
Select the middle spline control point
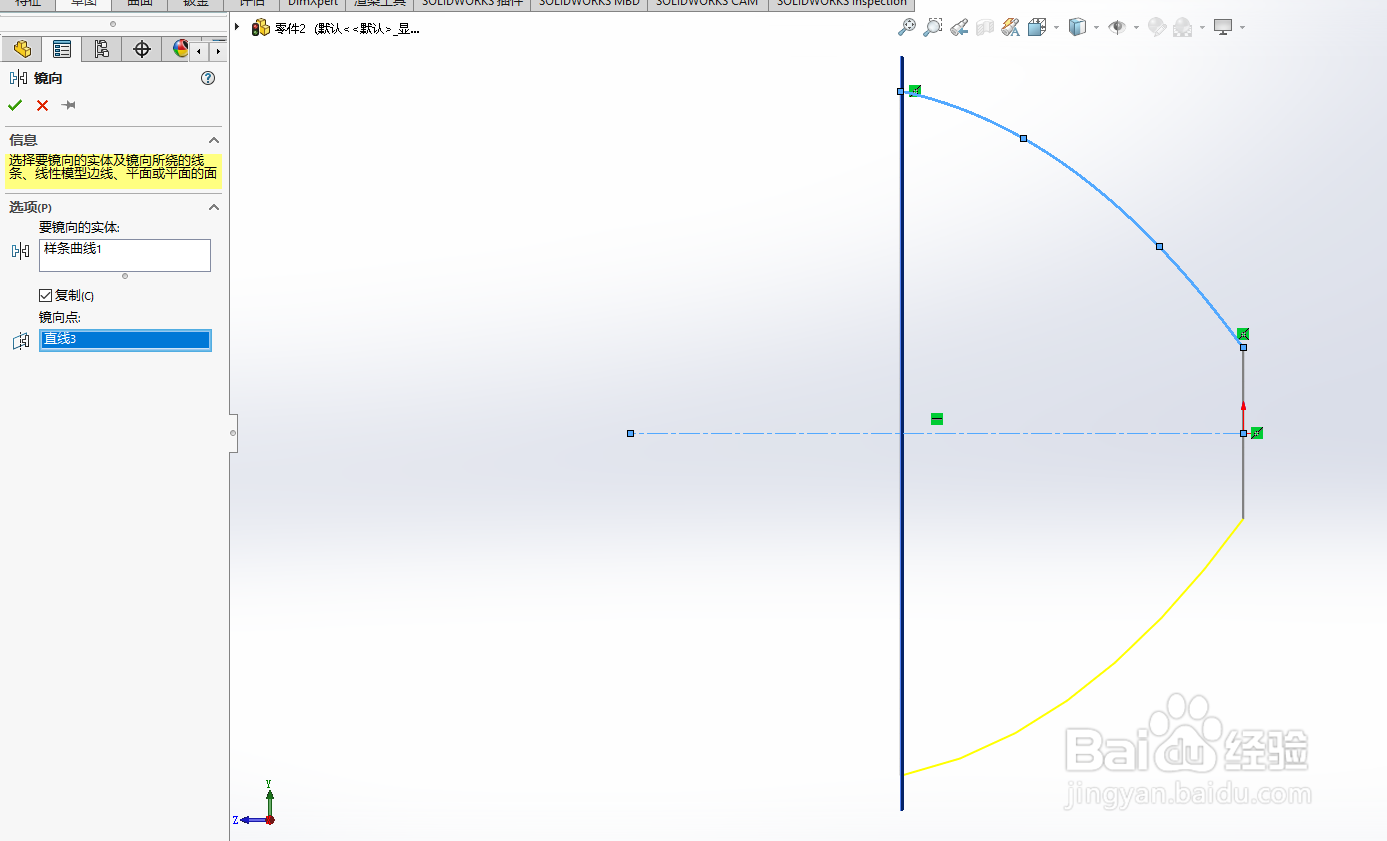tap(1159, 246)
